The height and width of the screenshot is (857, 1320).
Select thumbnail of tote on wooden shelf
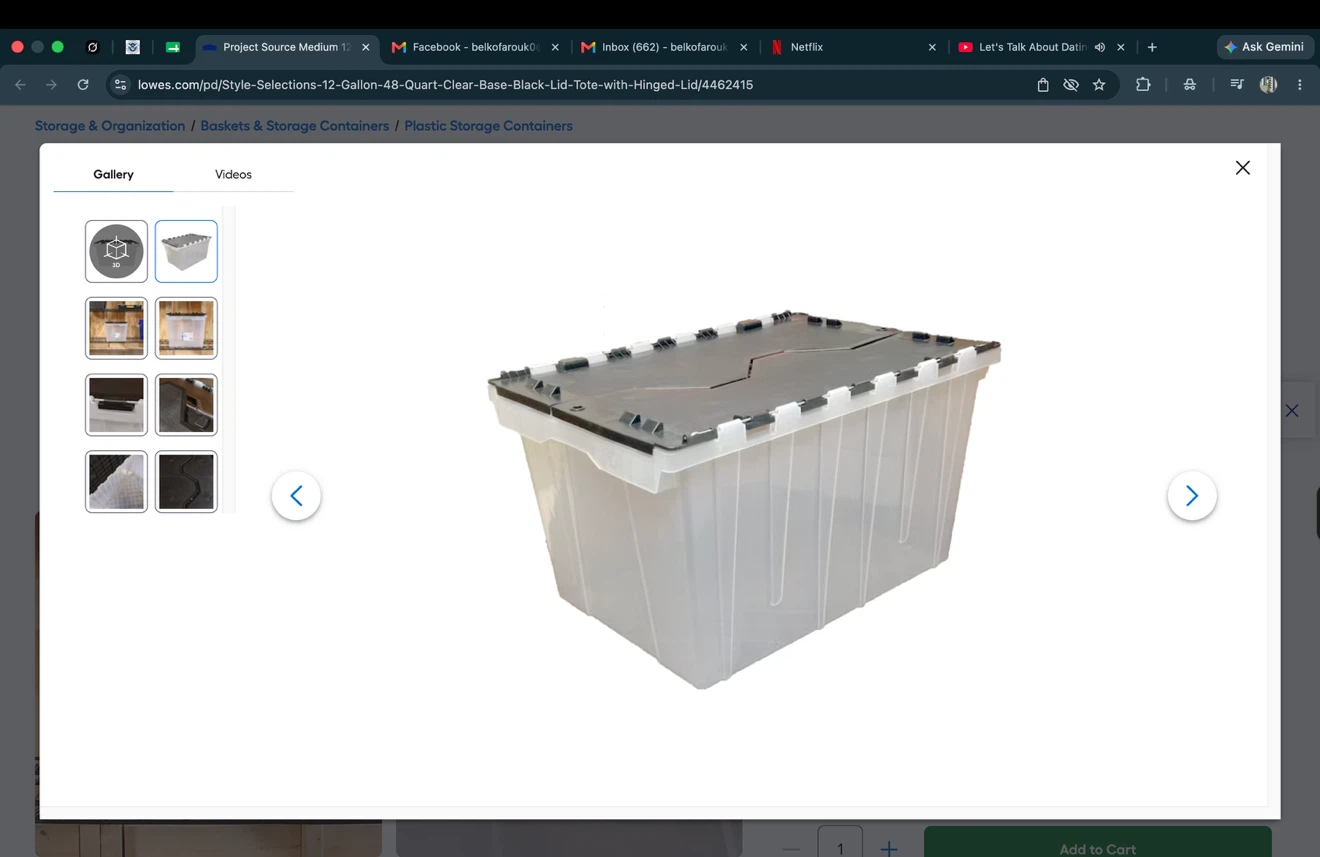pyautogui.click(x=116, y=328)
